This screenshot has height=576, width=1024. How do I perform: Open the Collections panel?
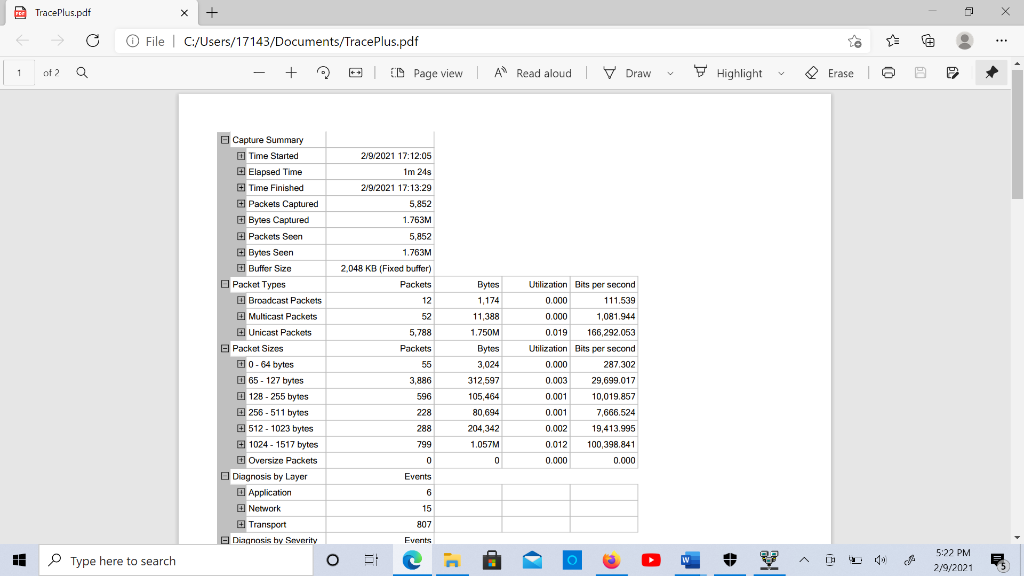pyautogui.click(x=928, y=41)
